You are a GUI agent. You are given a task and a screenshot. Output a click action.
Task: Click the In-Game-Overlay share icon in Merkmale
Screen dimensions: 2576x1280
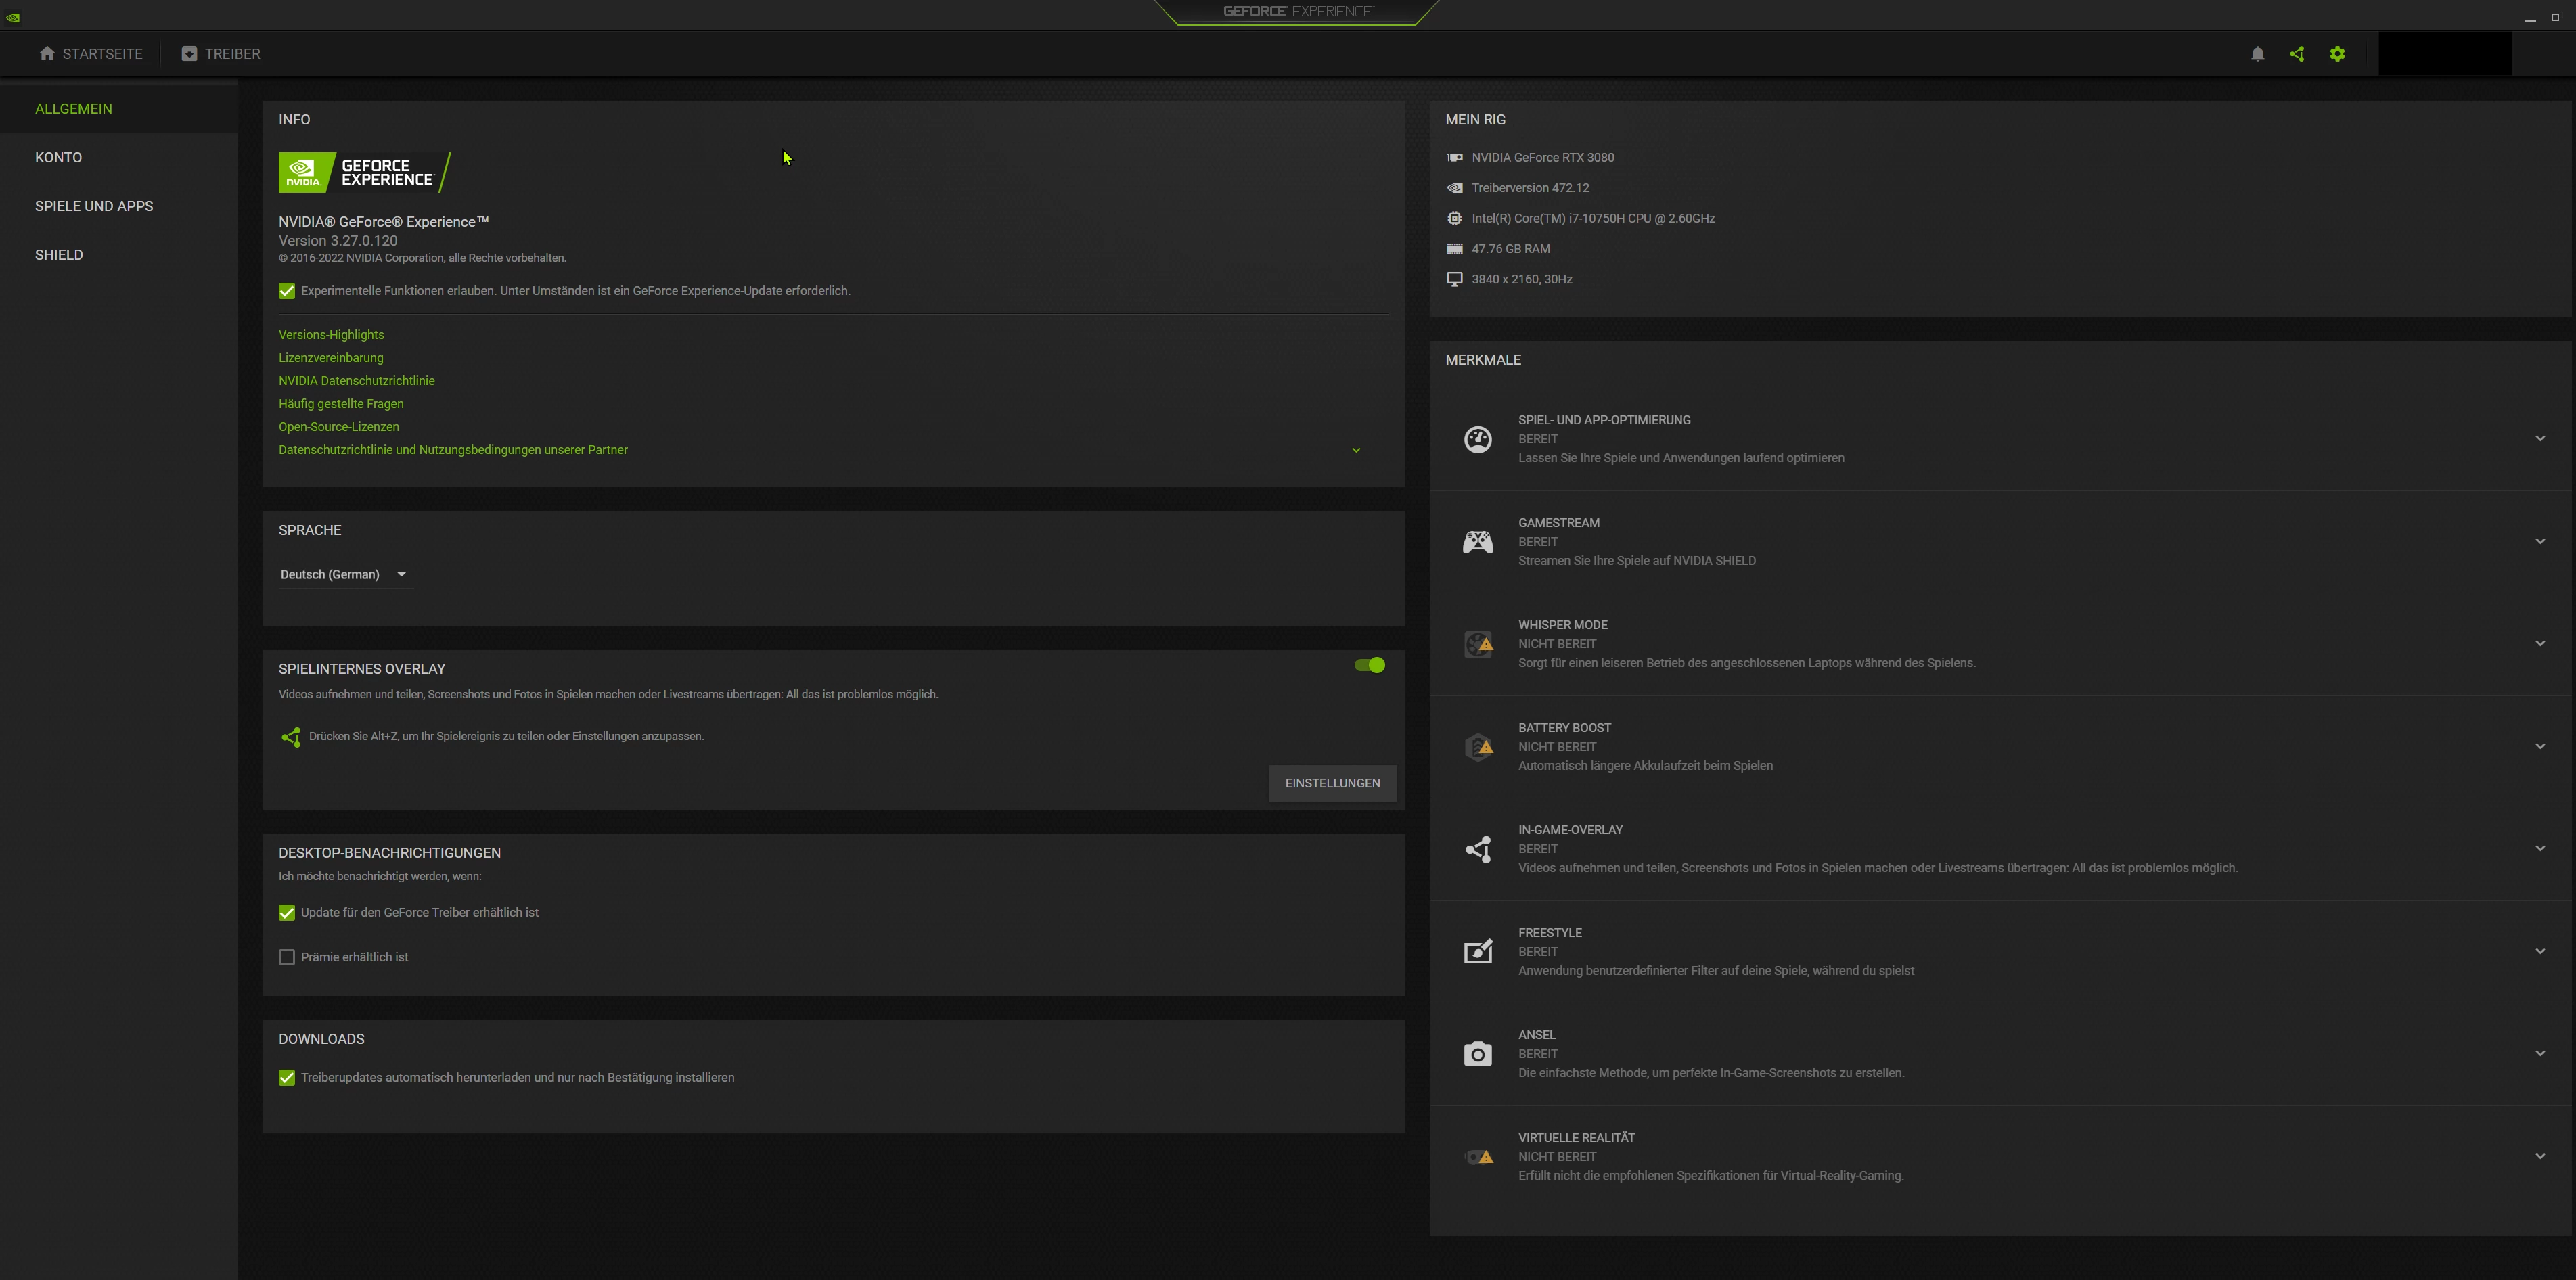1477,849
